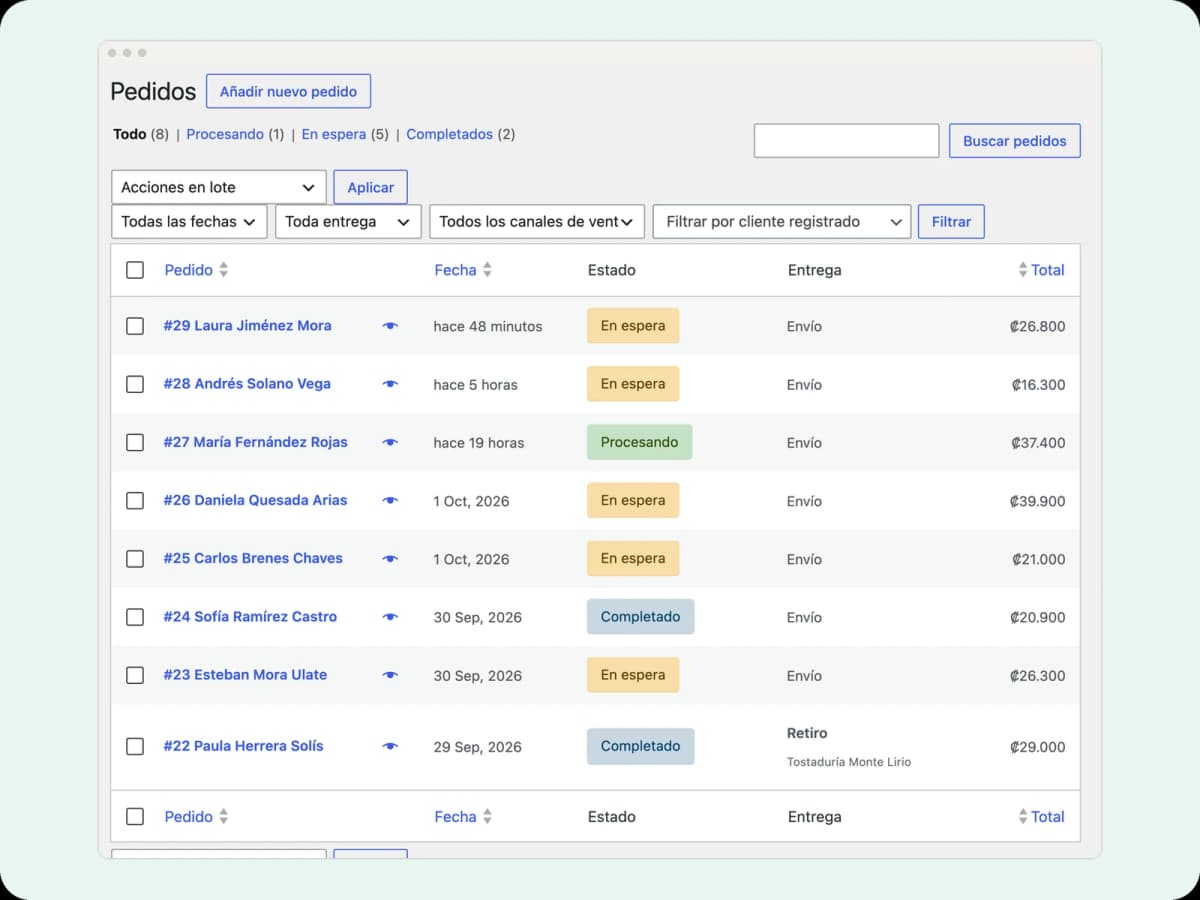Preview order #29 Laura Jiménez Mora eye icon
Screen dimensions: 1200x900
point(390,326)
